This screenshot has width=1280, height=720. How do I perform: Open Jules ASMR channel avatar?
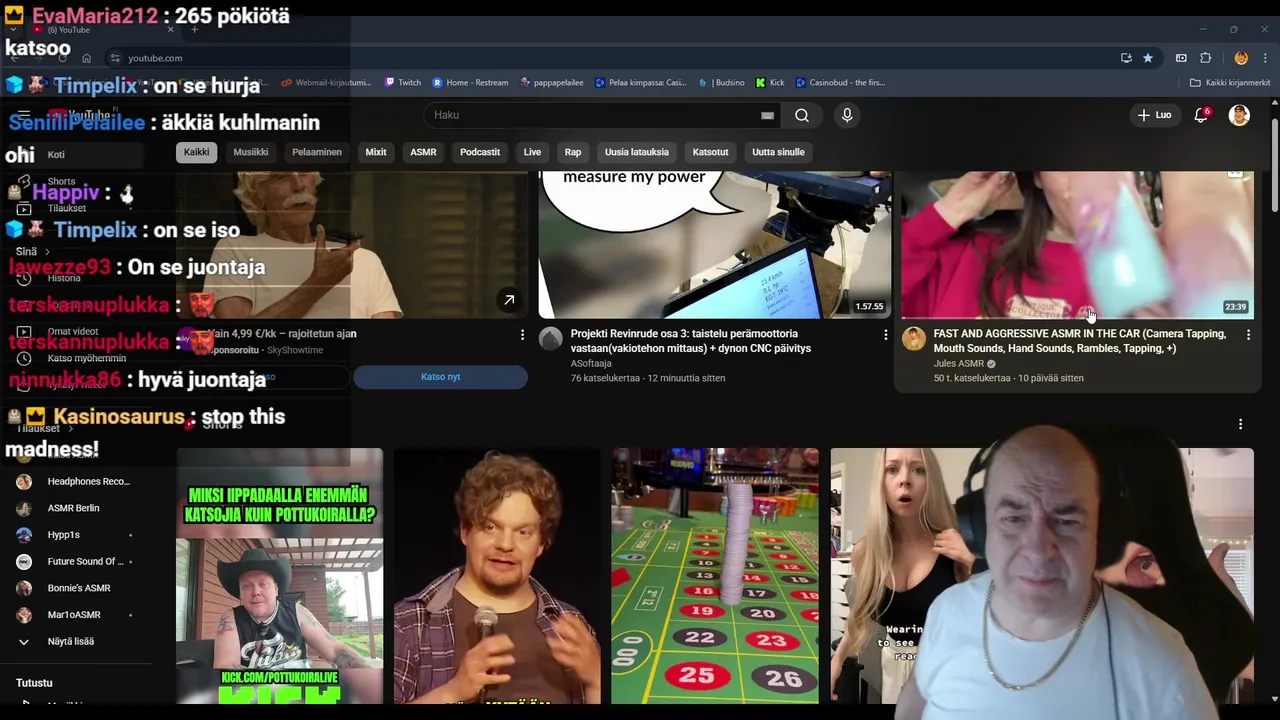(x=914, y=338)
